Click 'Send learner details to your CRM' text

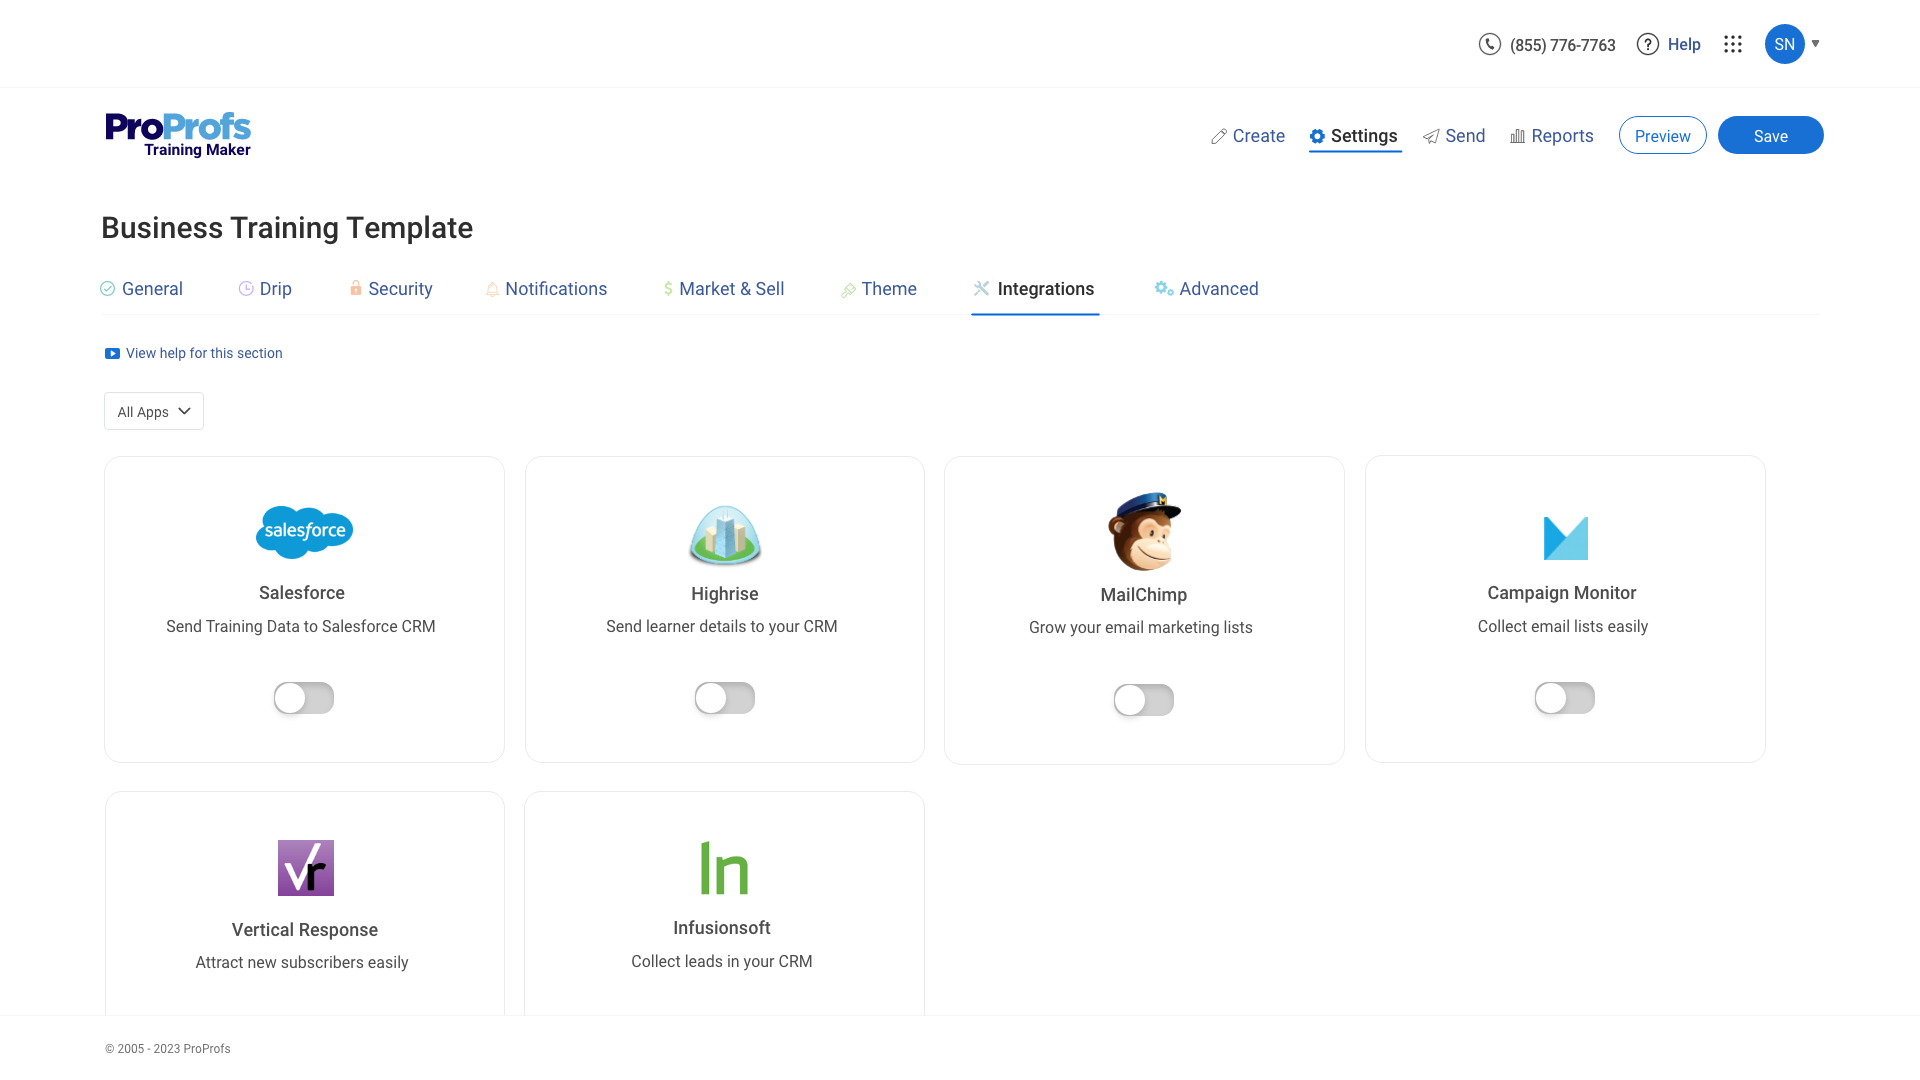click(722, 626)
